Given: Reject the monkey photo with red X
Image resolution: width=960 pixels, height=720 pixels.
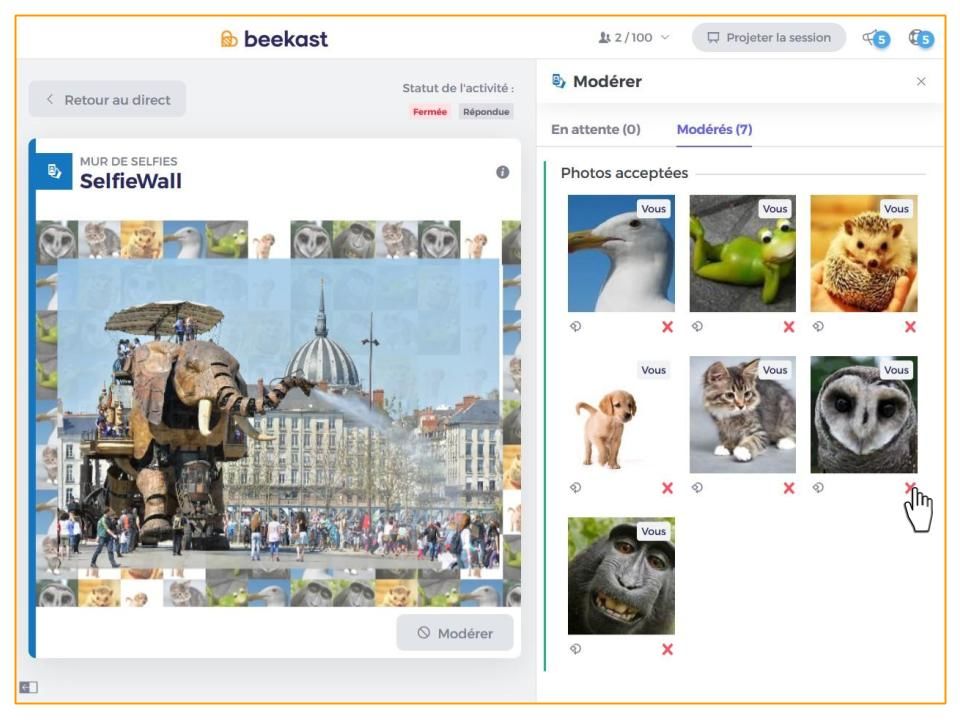Looking at the screenshot, I should [667, 650].
